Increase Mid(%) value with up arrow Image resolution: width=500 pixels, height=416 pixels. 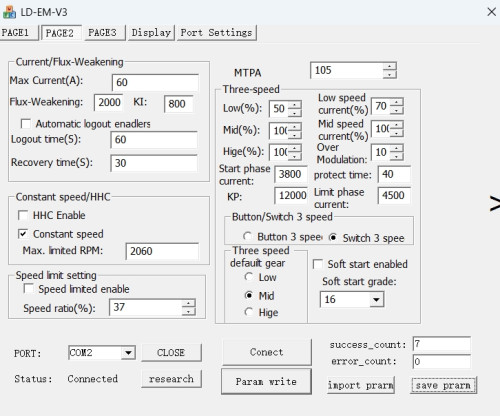295,127
